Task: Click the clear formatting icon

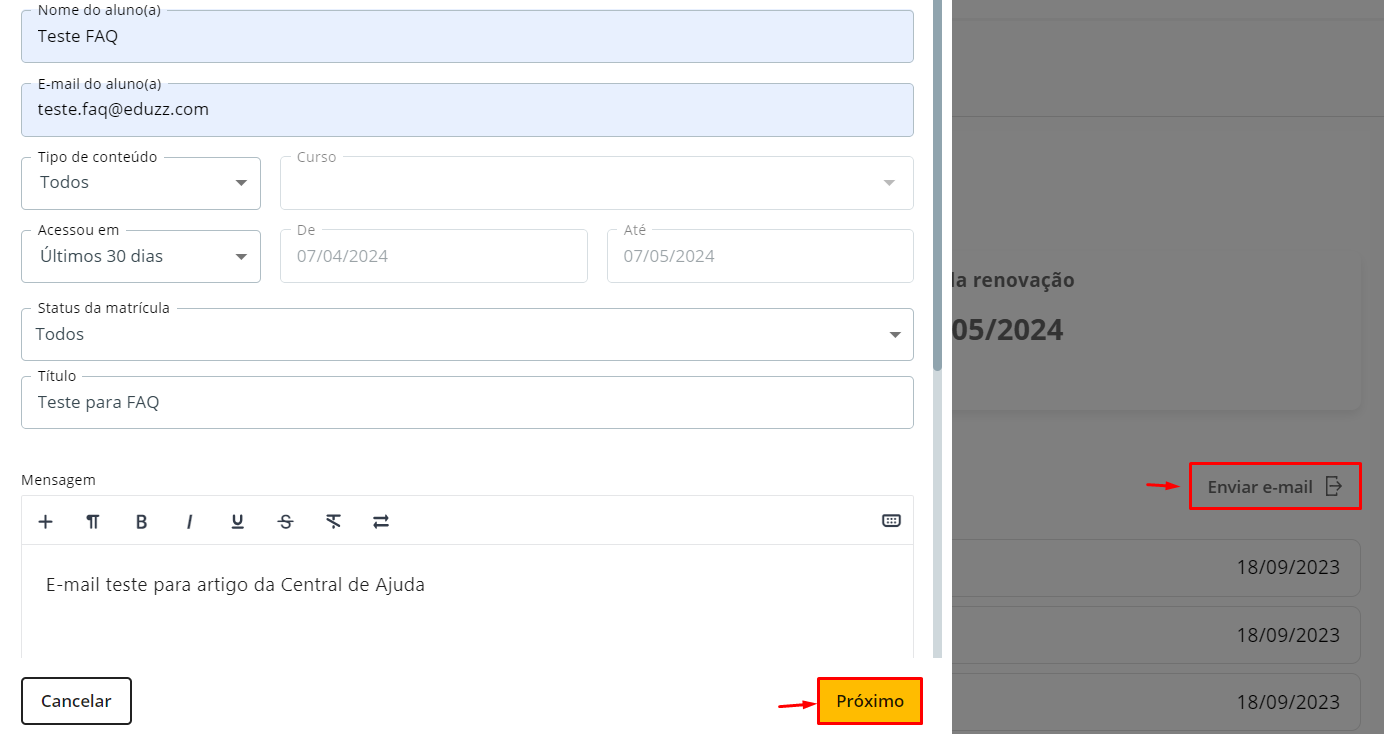Action: 333,521
